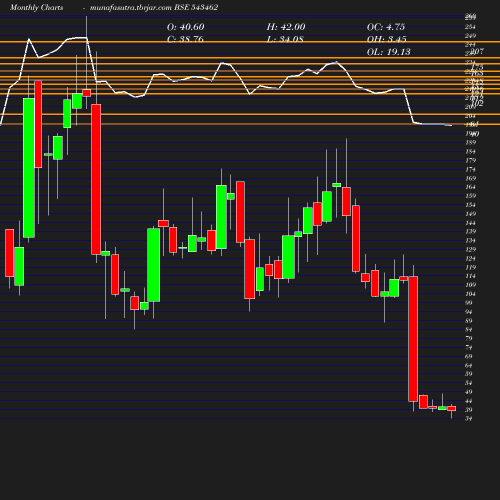Click the 144 price axis label
This screenshot has width=500, height=500.
470,223
